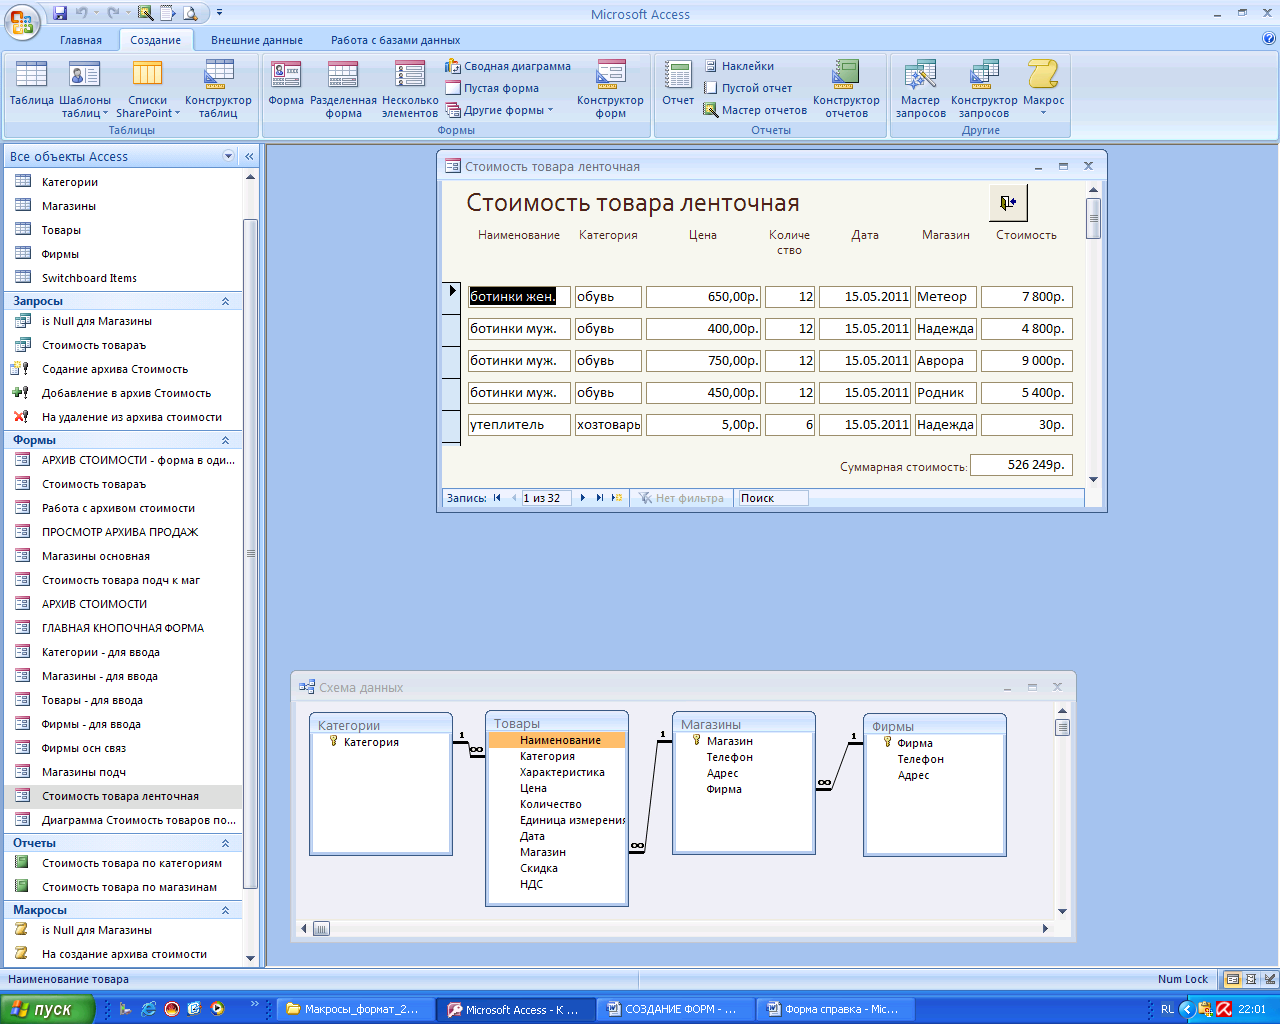This screenshot has height=1024, width=1280.
Task: Collapse the Отчеты group
Action: pos(225,843)
